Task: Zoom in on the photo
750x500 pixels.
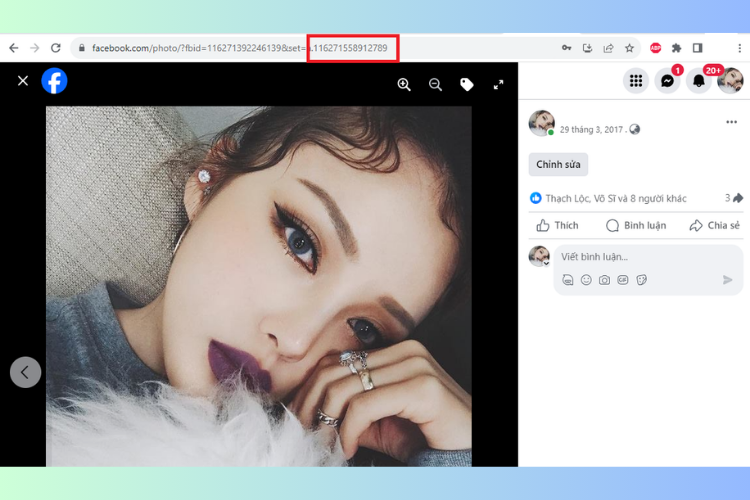Action: point(404,85)
